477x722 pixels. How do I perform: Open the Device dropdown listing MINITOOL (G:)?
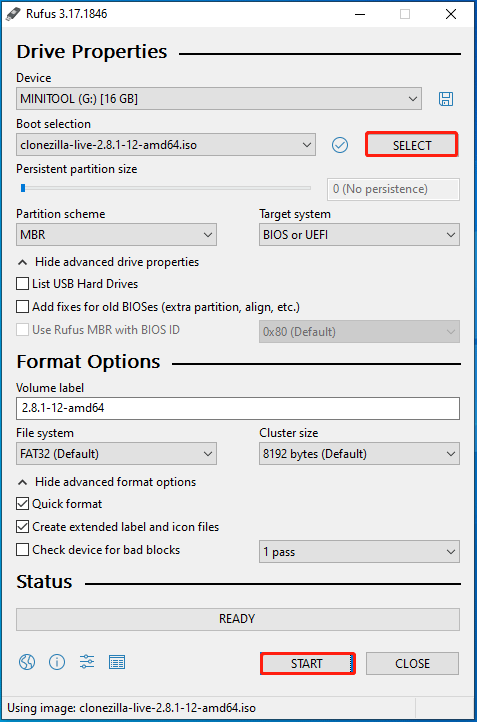[219, 99]
